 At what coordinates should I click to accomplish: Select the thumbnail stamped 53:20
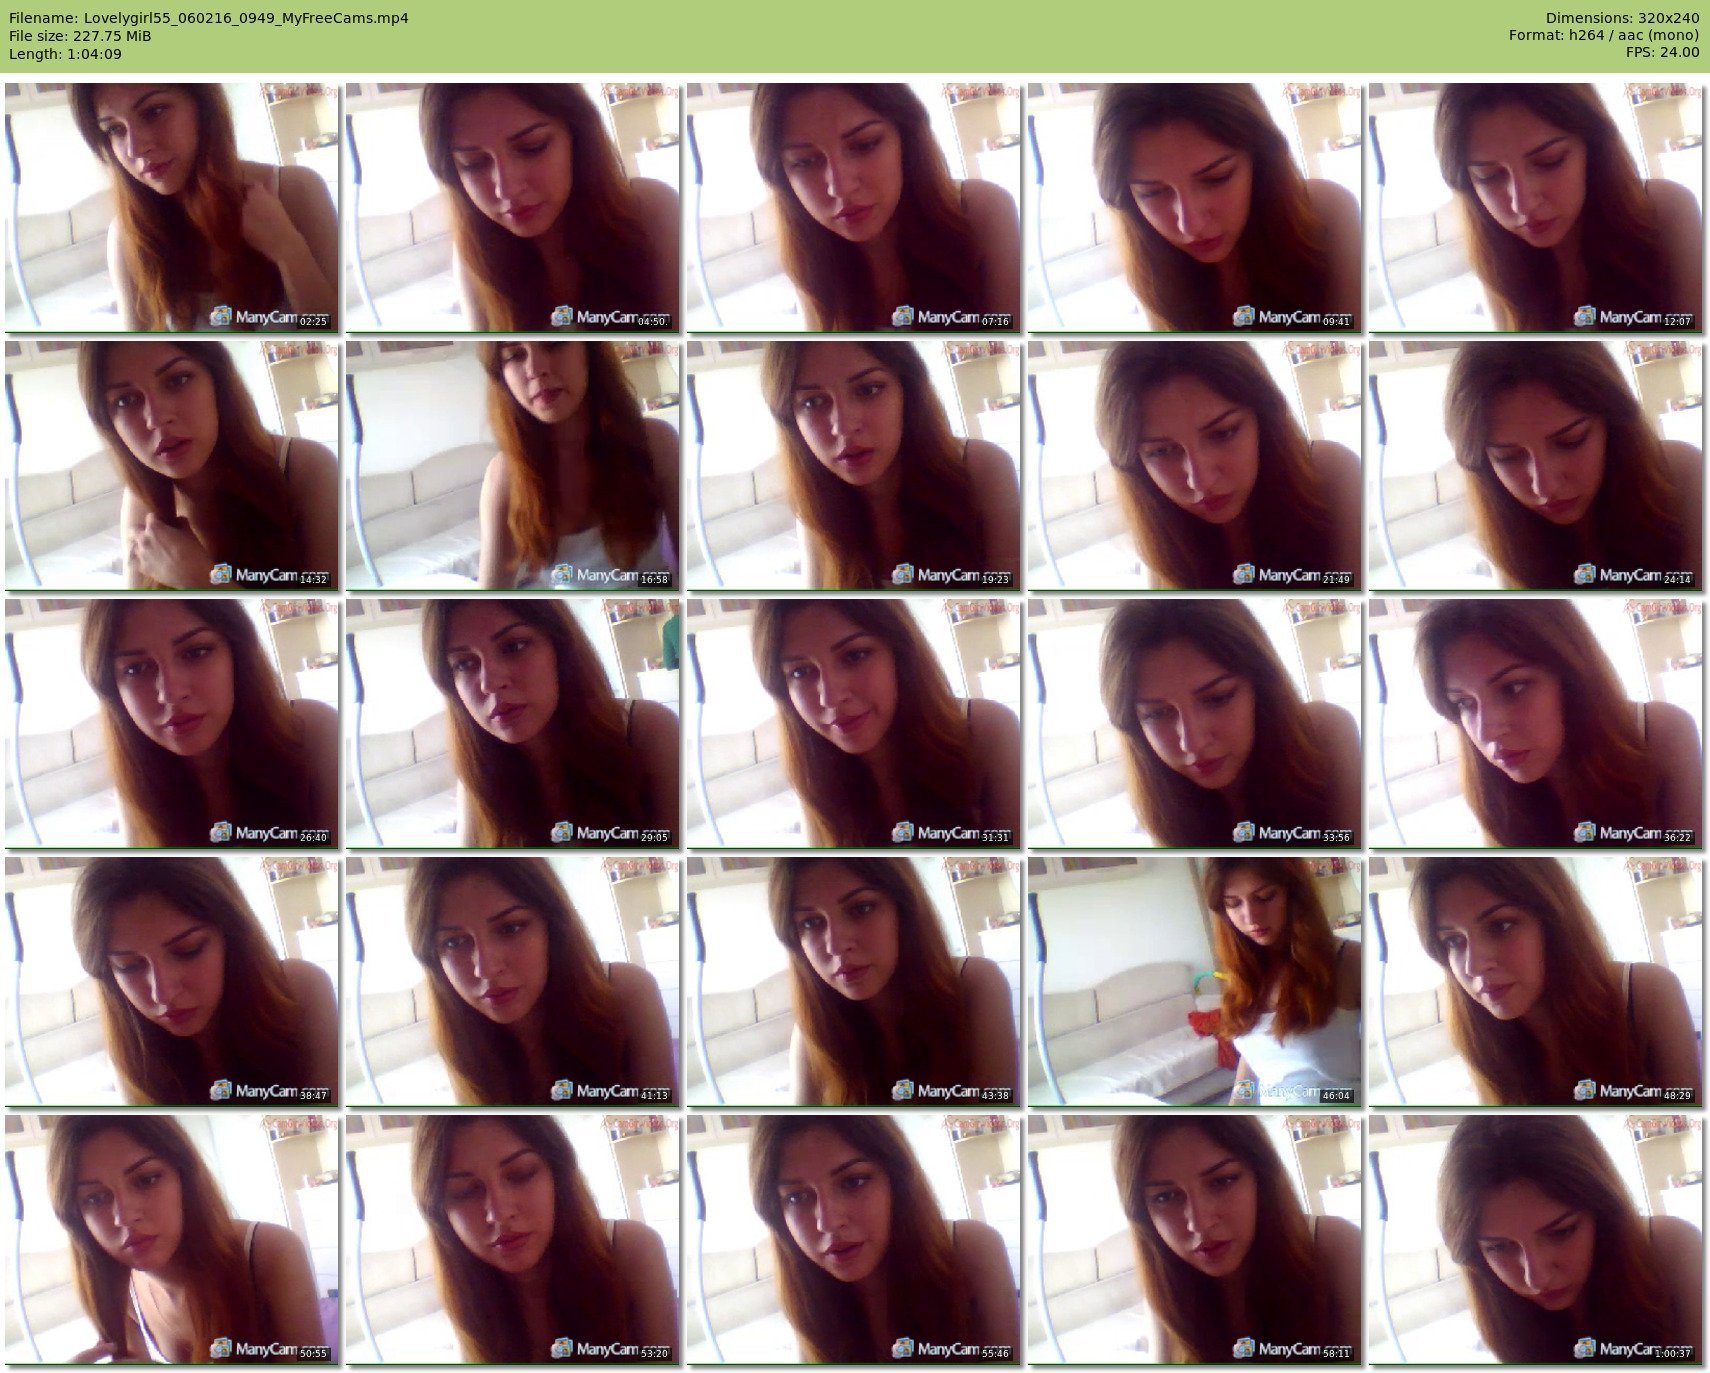click(x=512, y=1239)
